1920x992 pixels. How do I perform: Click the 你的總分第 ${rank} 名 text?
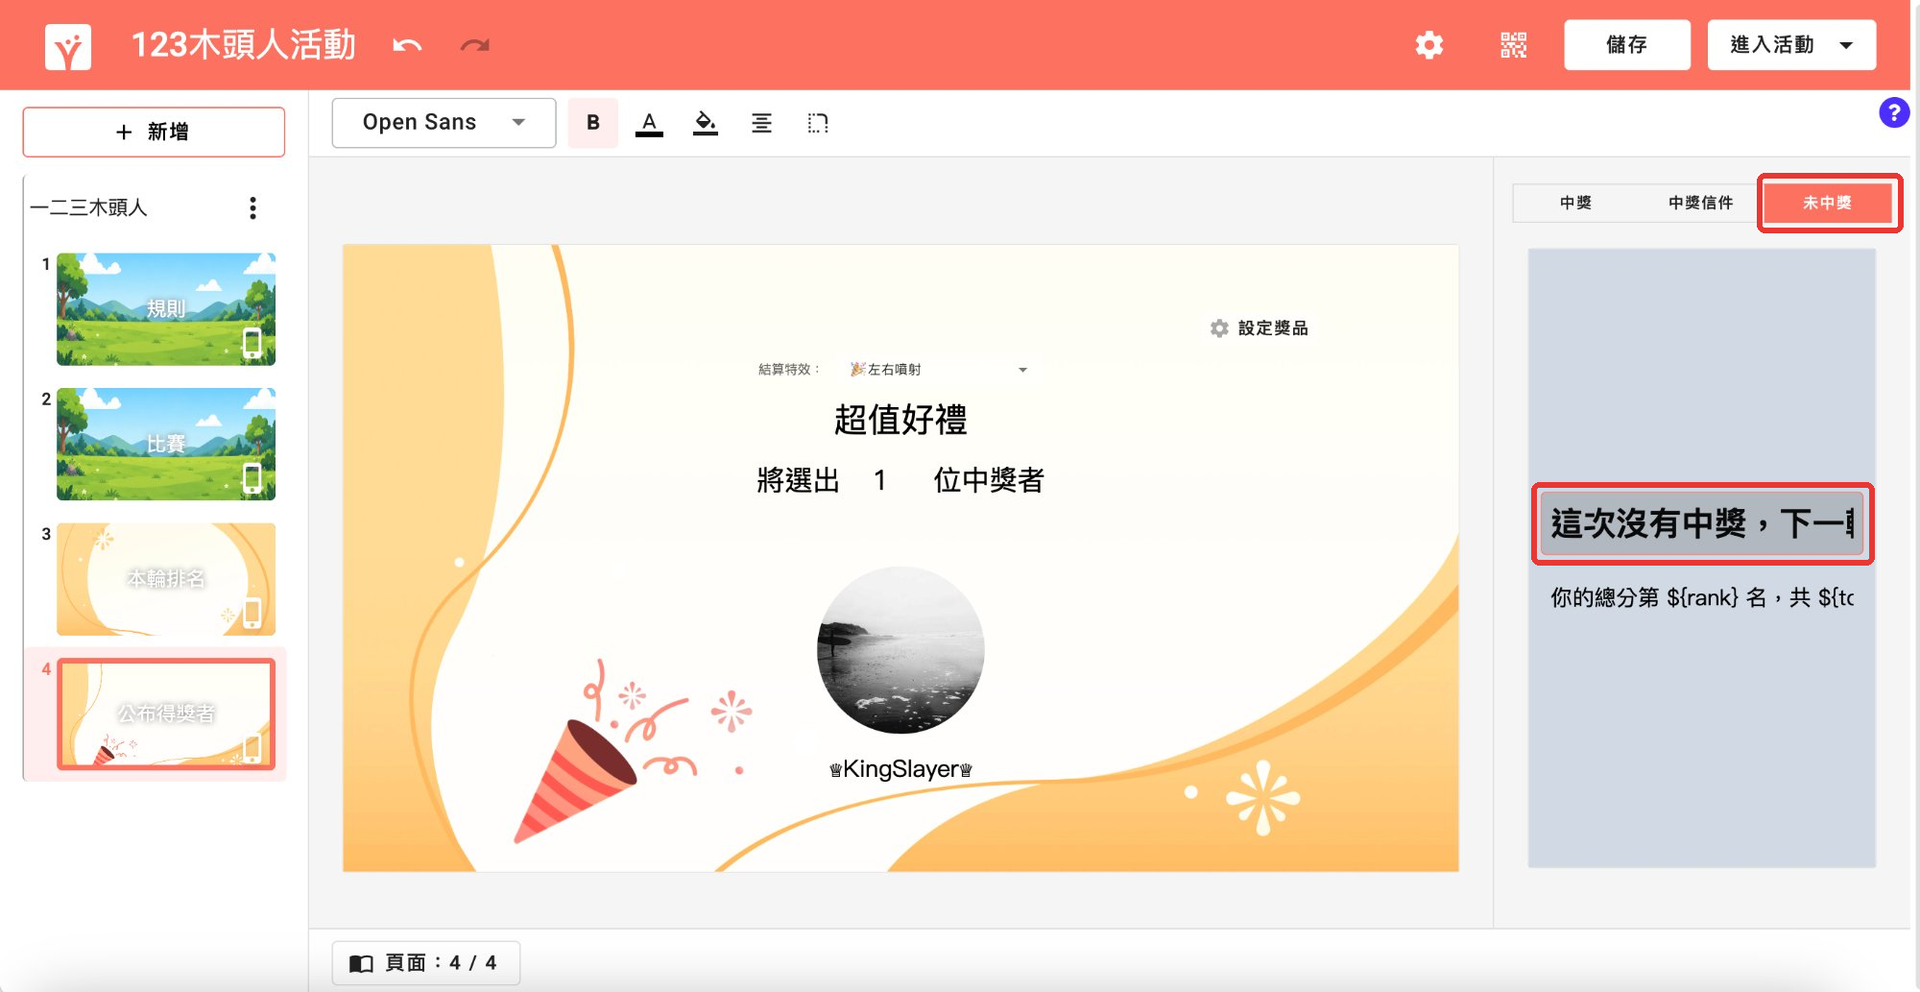pos(1702,598)
